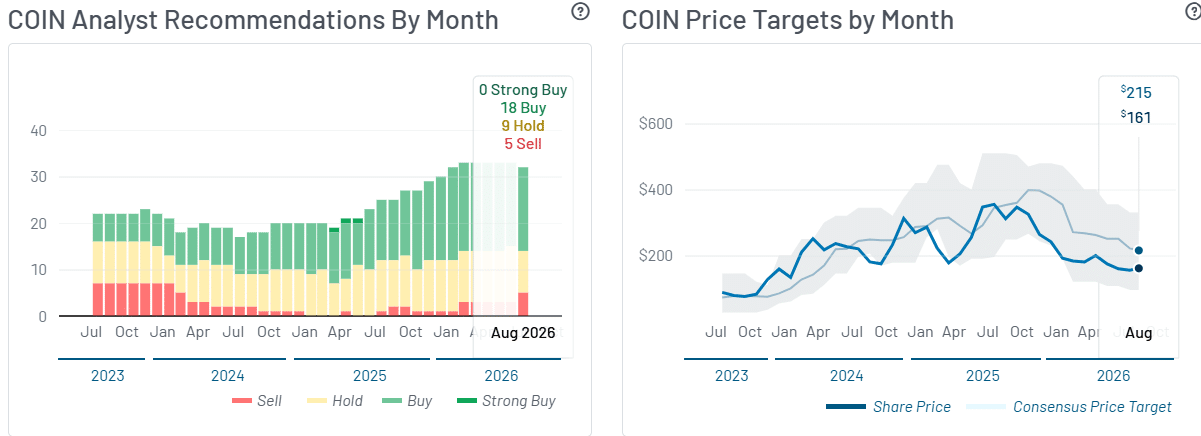Click the $215 consensus target data point
This screenshot has height=436, width=1201.
1139,250
